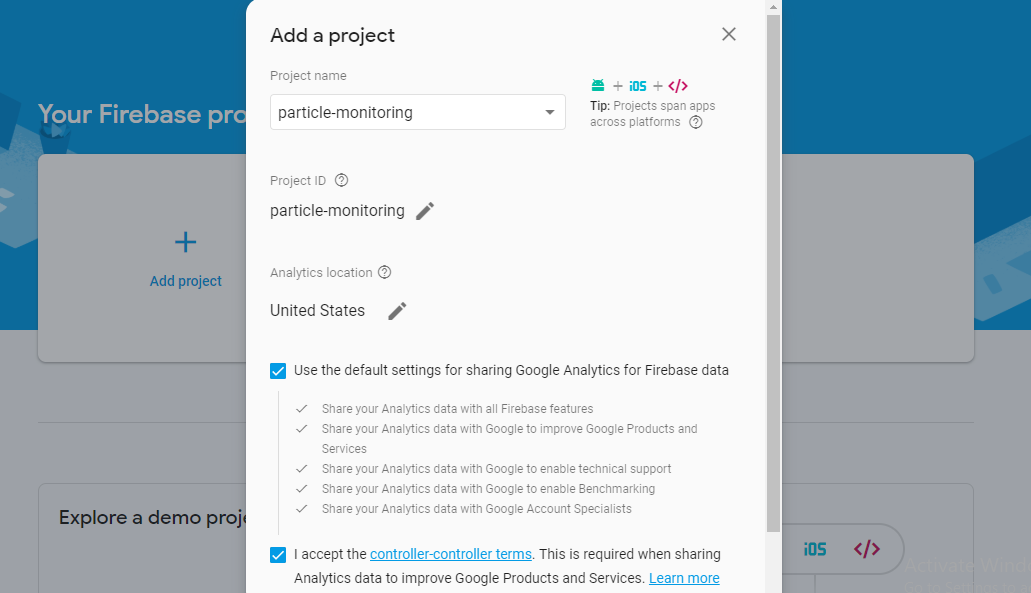Click the pink web code icon in tip
This screenshot has height=593, width=1031.
coord(678,86)
